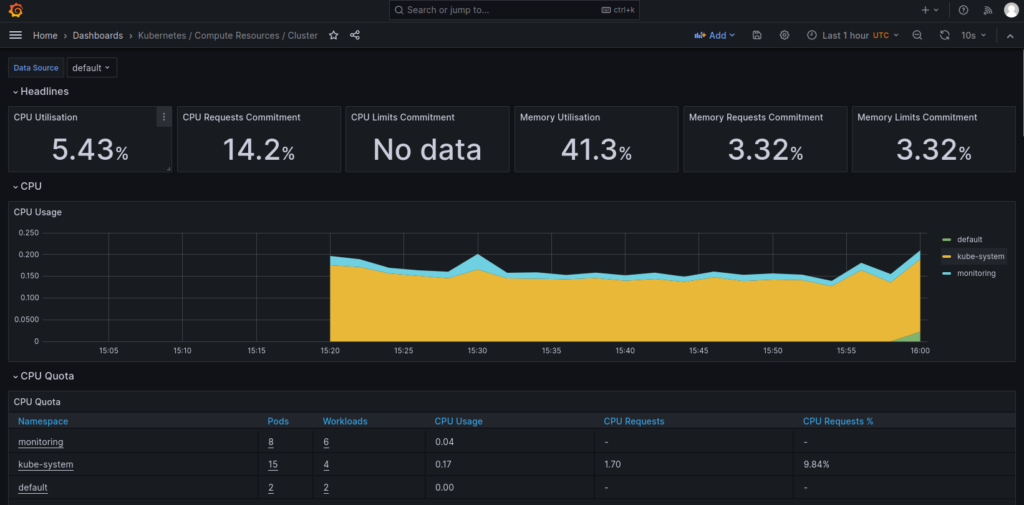
Task: Toggle monitoring series in legend
Action: point(975,273)
